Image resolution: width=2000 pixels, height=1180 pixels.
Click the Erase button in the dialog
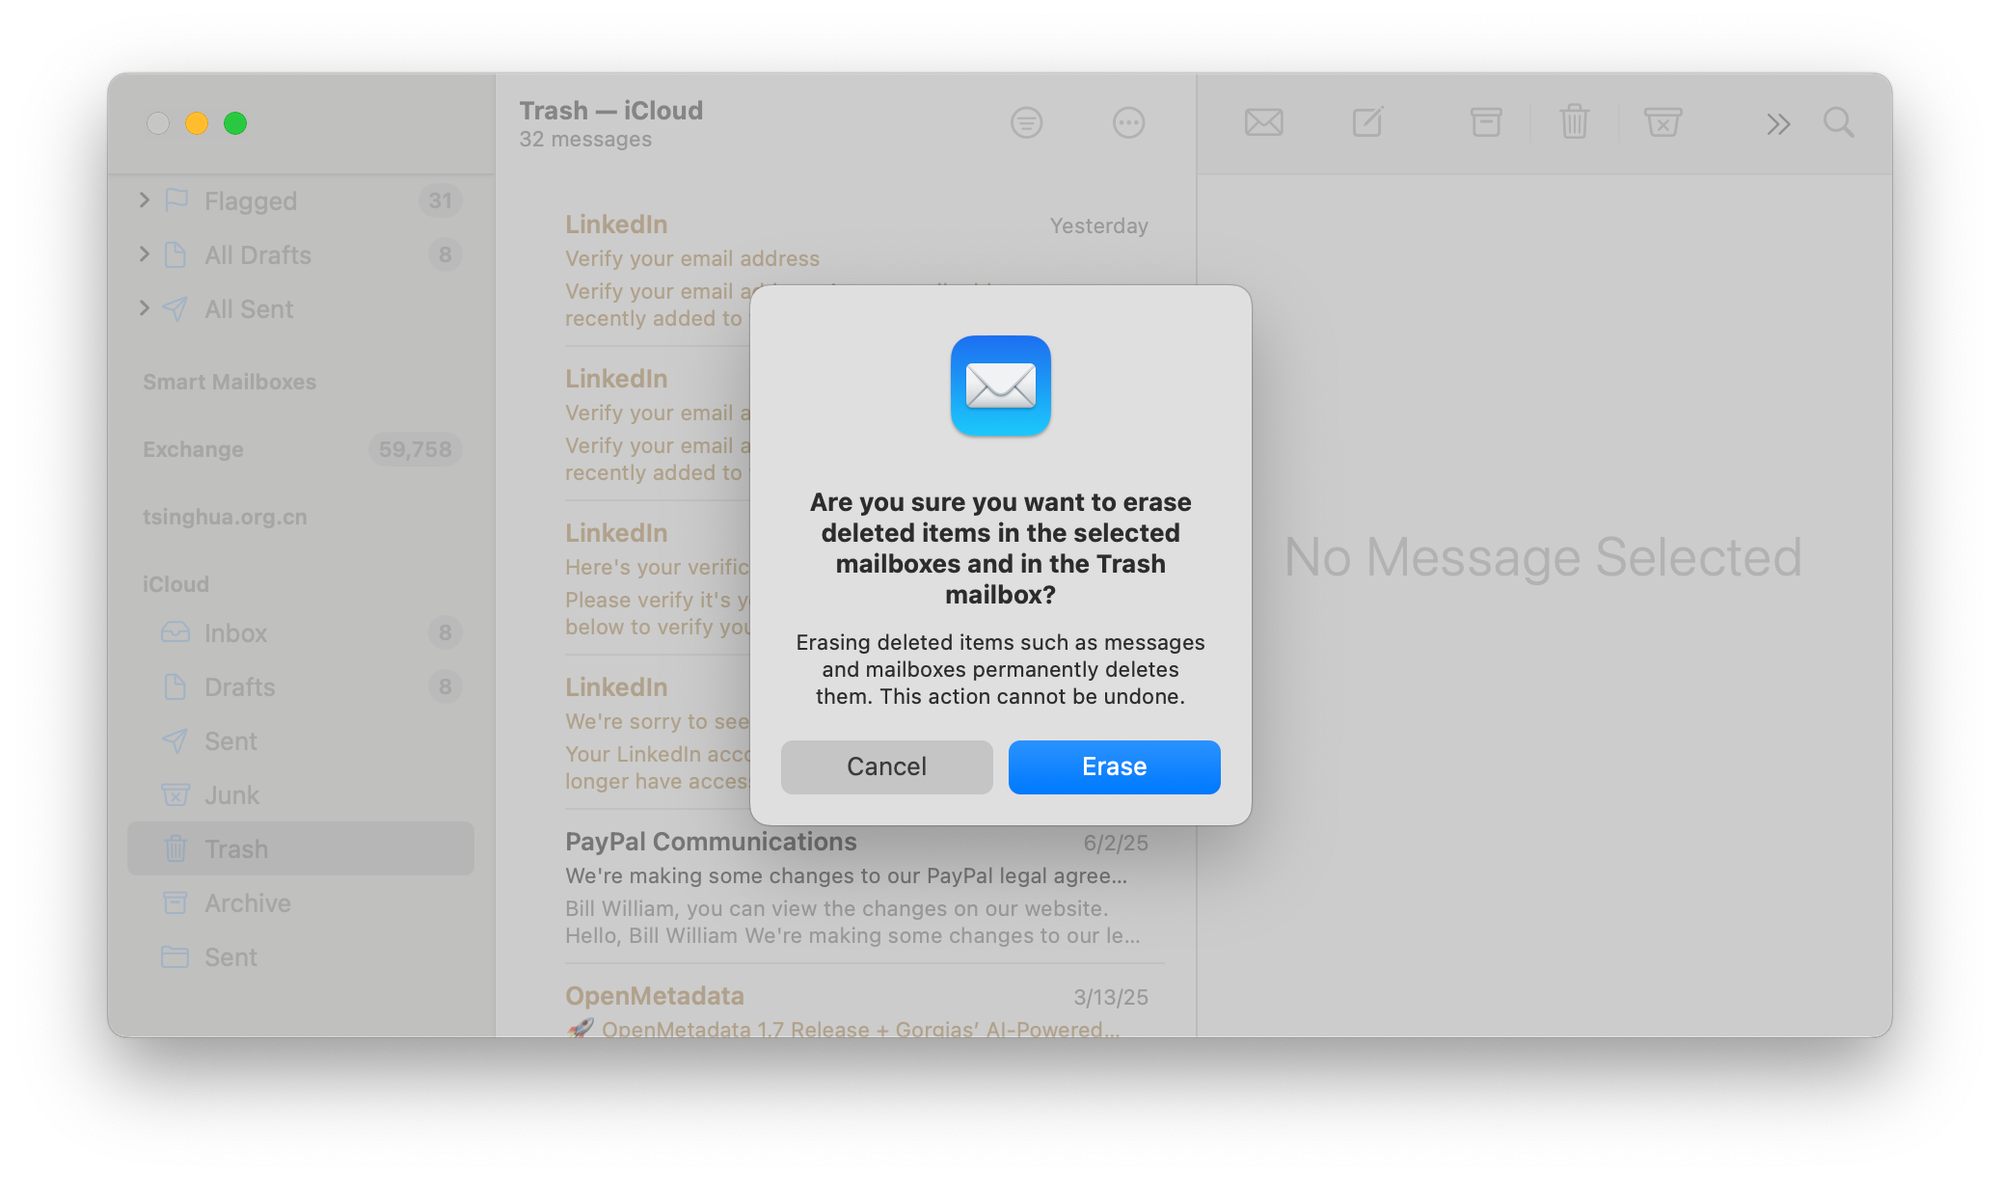click(1114, 767)
